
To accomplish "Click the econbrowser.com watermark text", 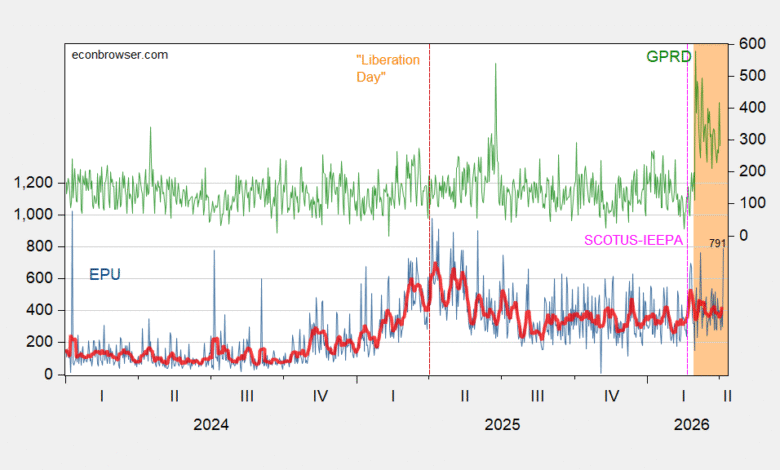I will coord(119,54).
